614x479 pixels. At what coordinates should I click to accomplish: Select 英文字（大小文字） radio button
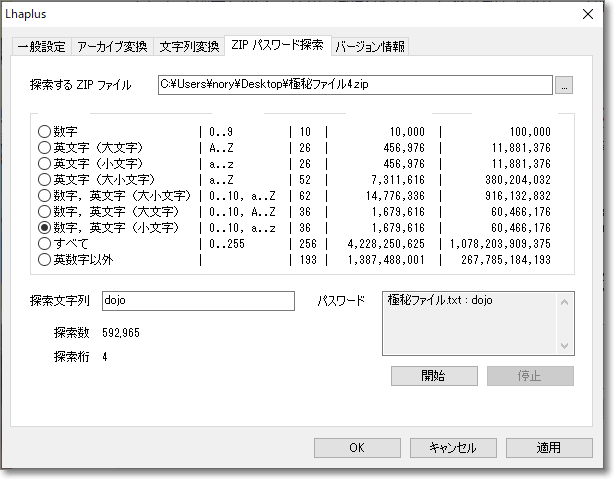coord(44,179)
